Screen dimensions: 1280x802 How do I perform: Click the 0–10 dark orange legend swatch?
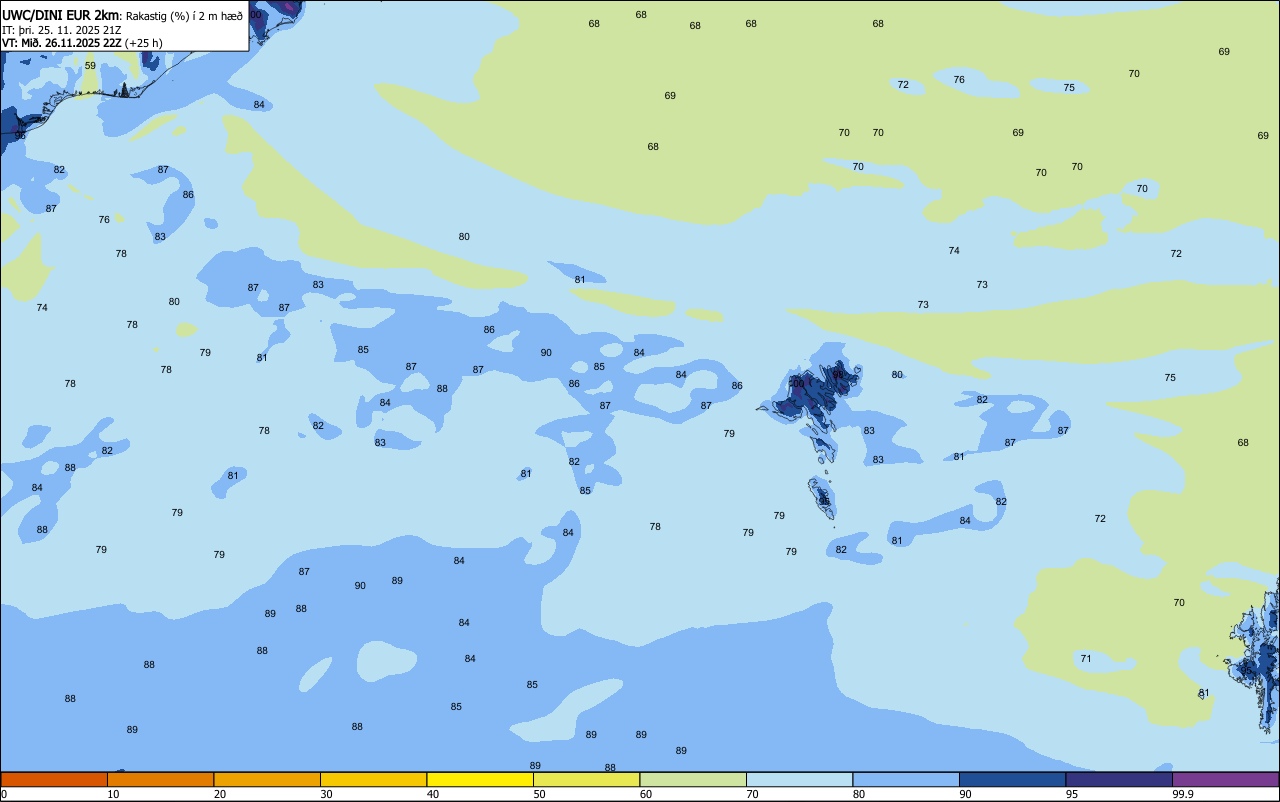[x=54, y=779]
